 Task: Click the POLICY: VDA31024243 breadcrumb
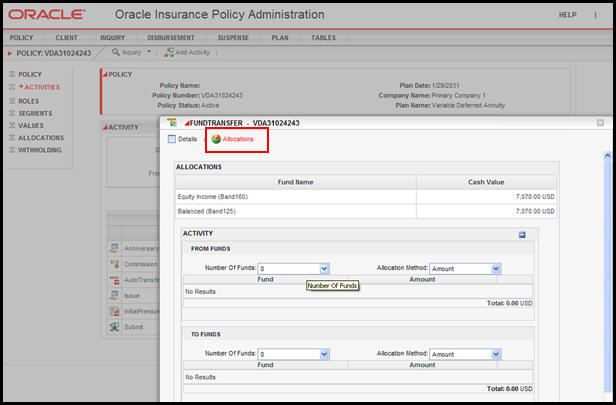tap(54, 53)
